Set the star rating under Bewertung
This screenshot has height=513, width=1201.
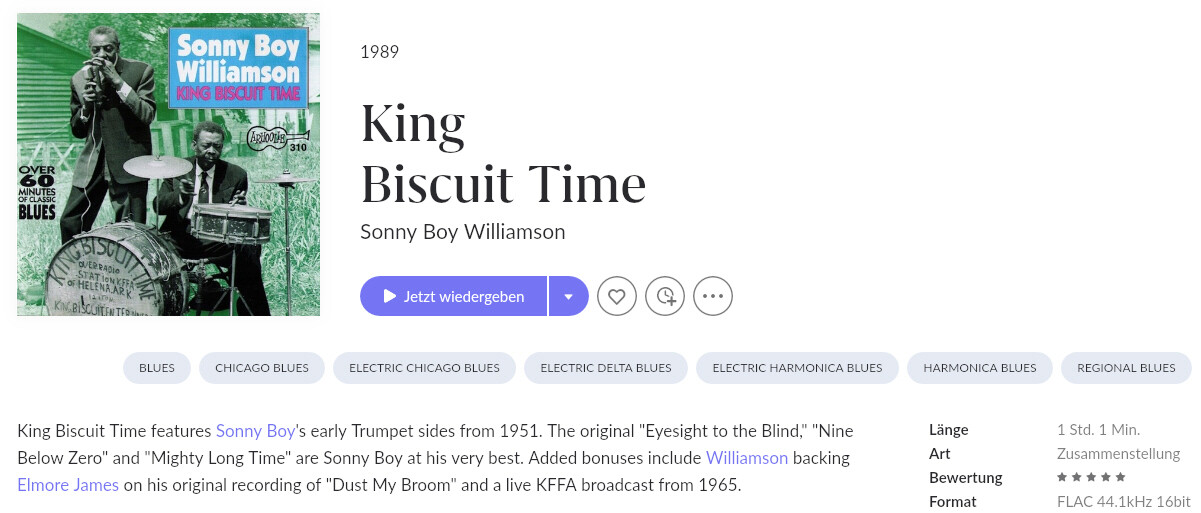pos(1091,477)
